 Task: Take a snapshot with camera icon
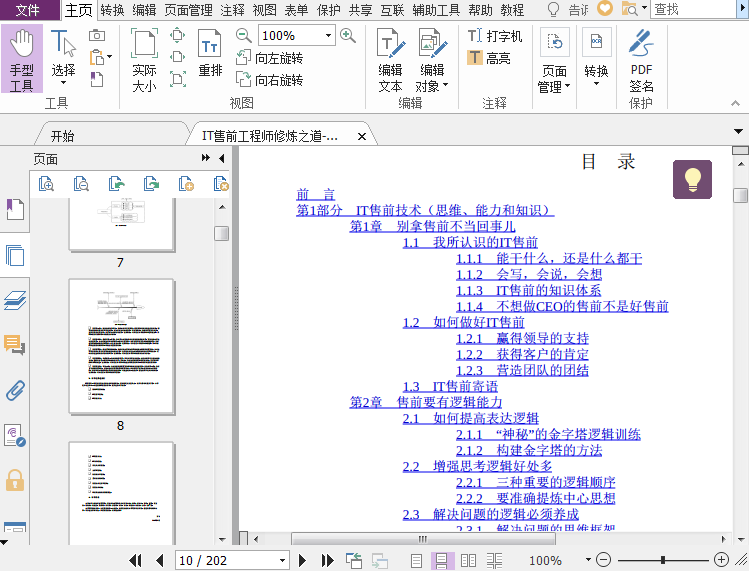97,35
